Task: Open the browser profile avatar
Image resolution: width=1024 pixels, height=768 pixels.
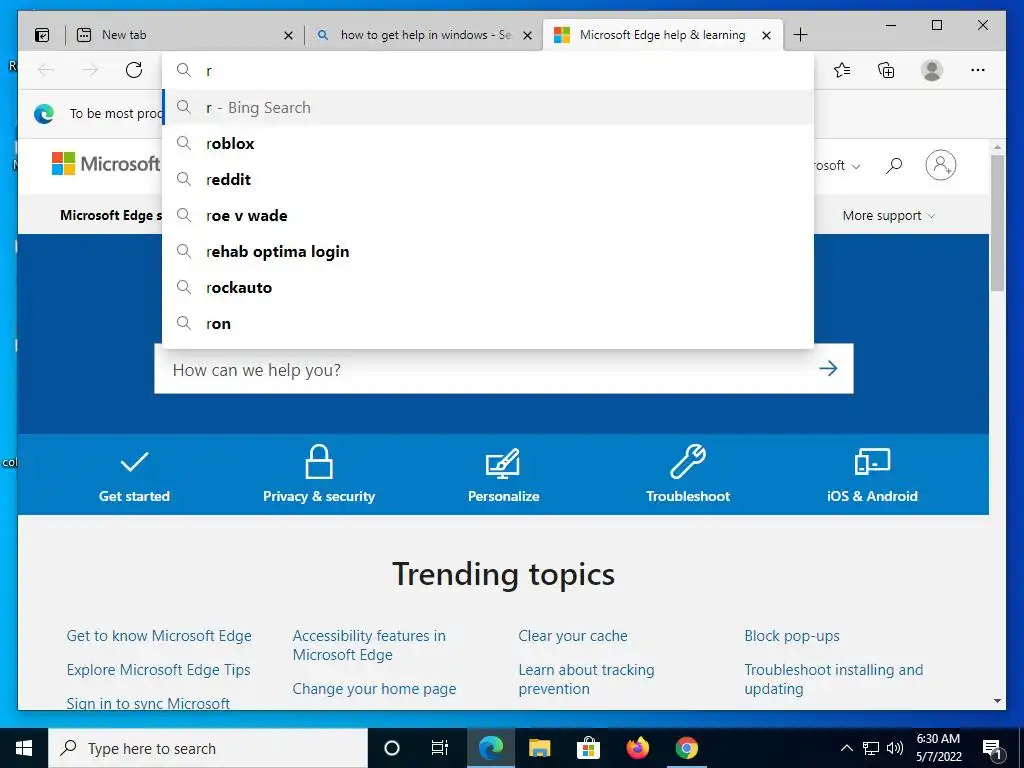Action: pos(932,70)
